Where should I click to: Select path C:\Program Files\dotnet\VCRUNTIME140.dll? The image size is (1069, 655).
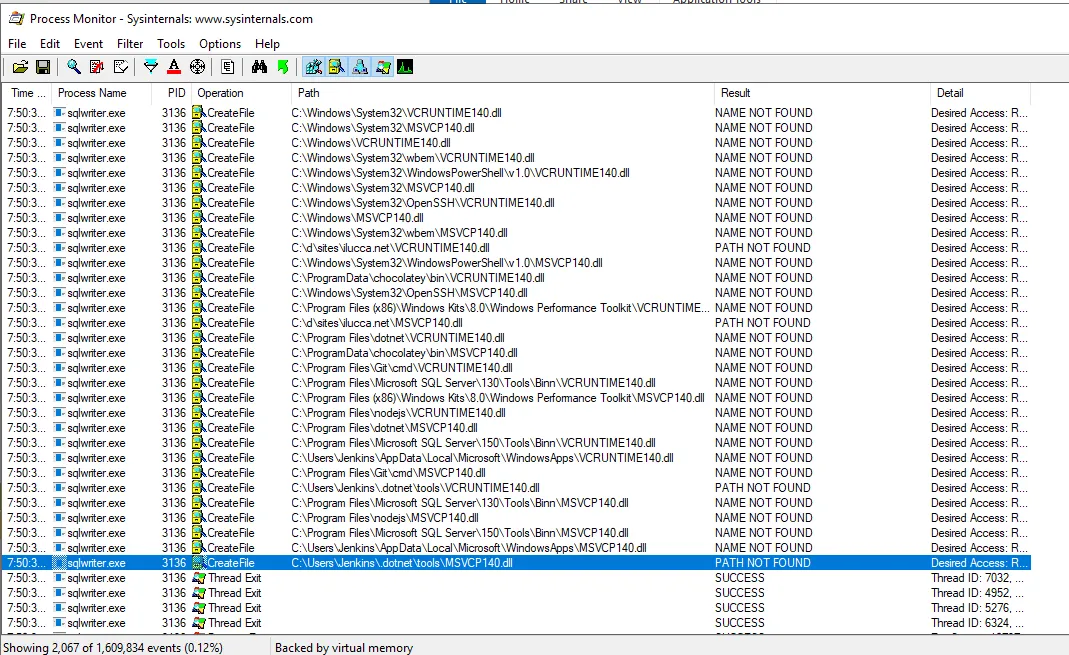tap(397, 337)
